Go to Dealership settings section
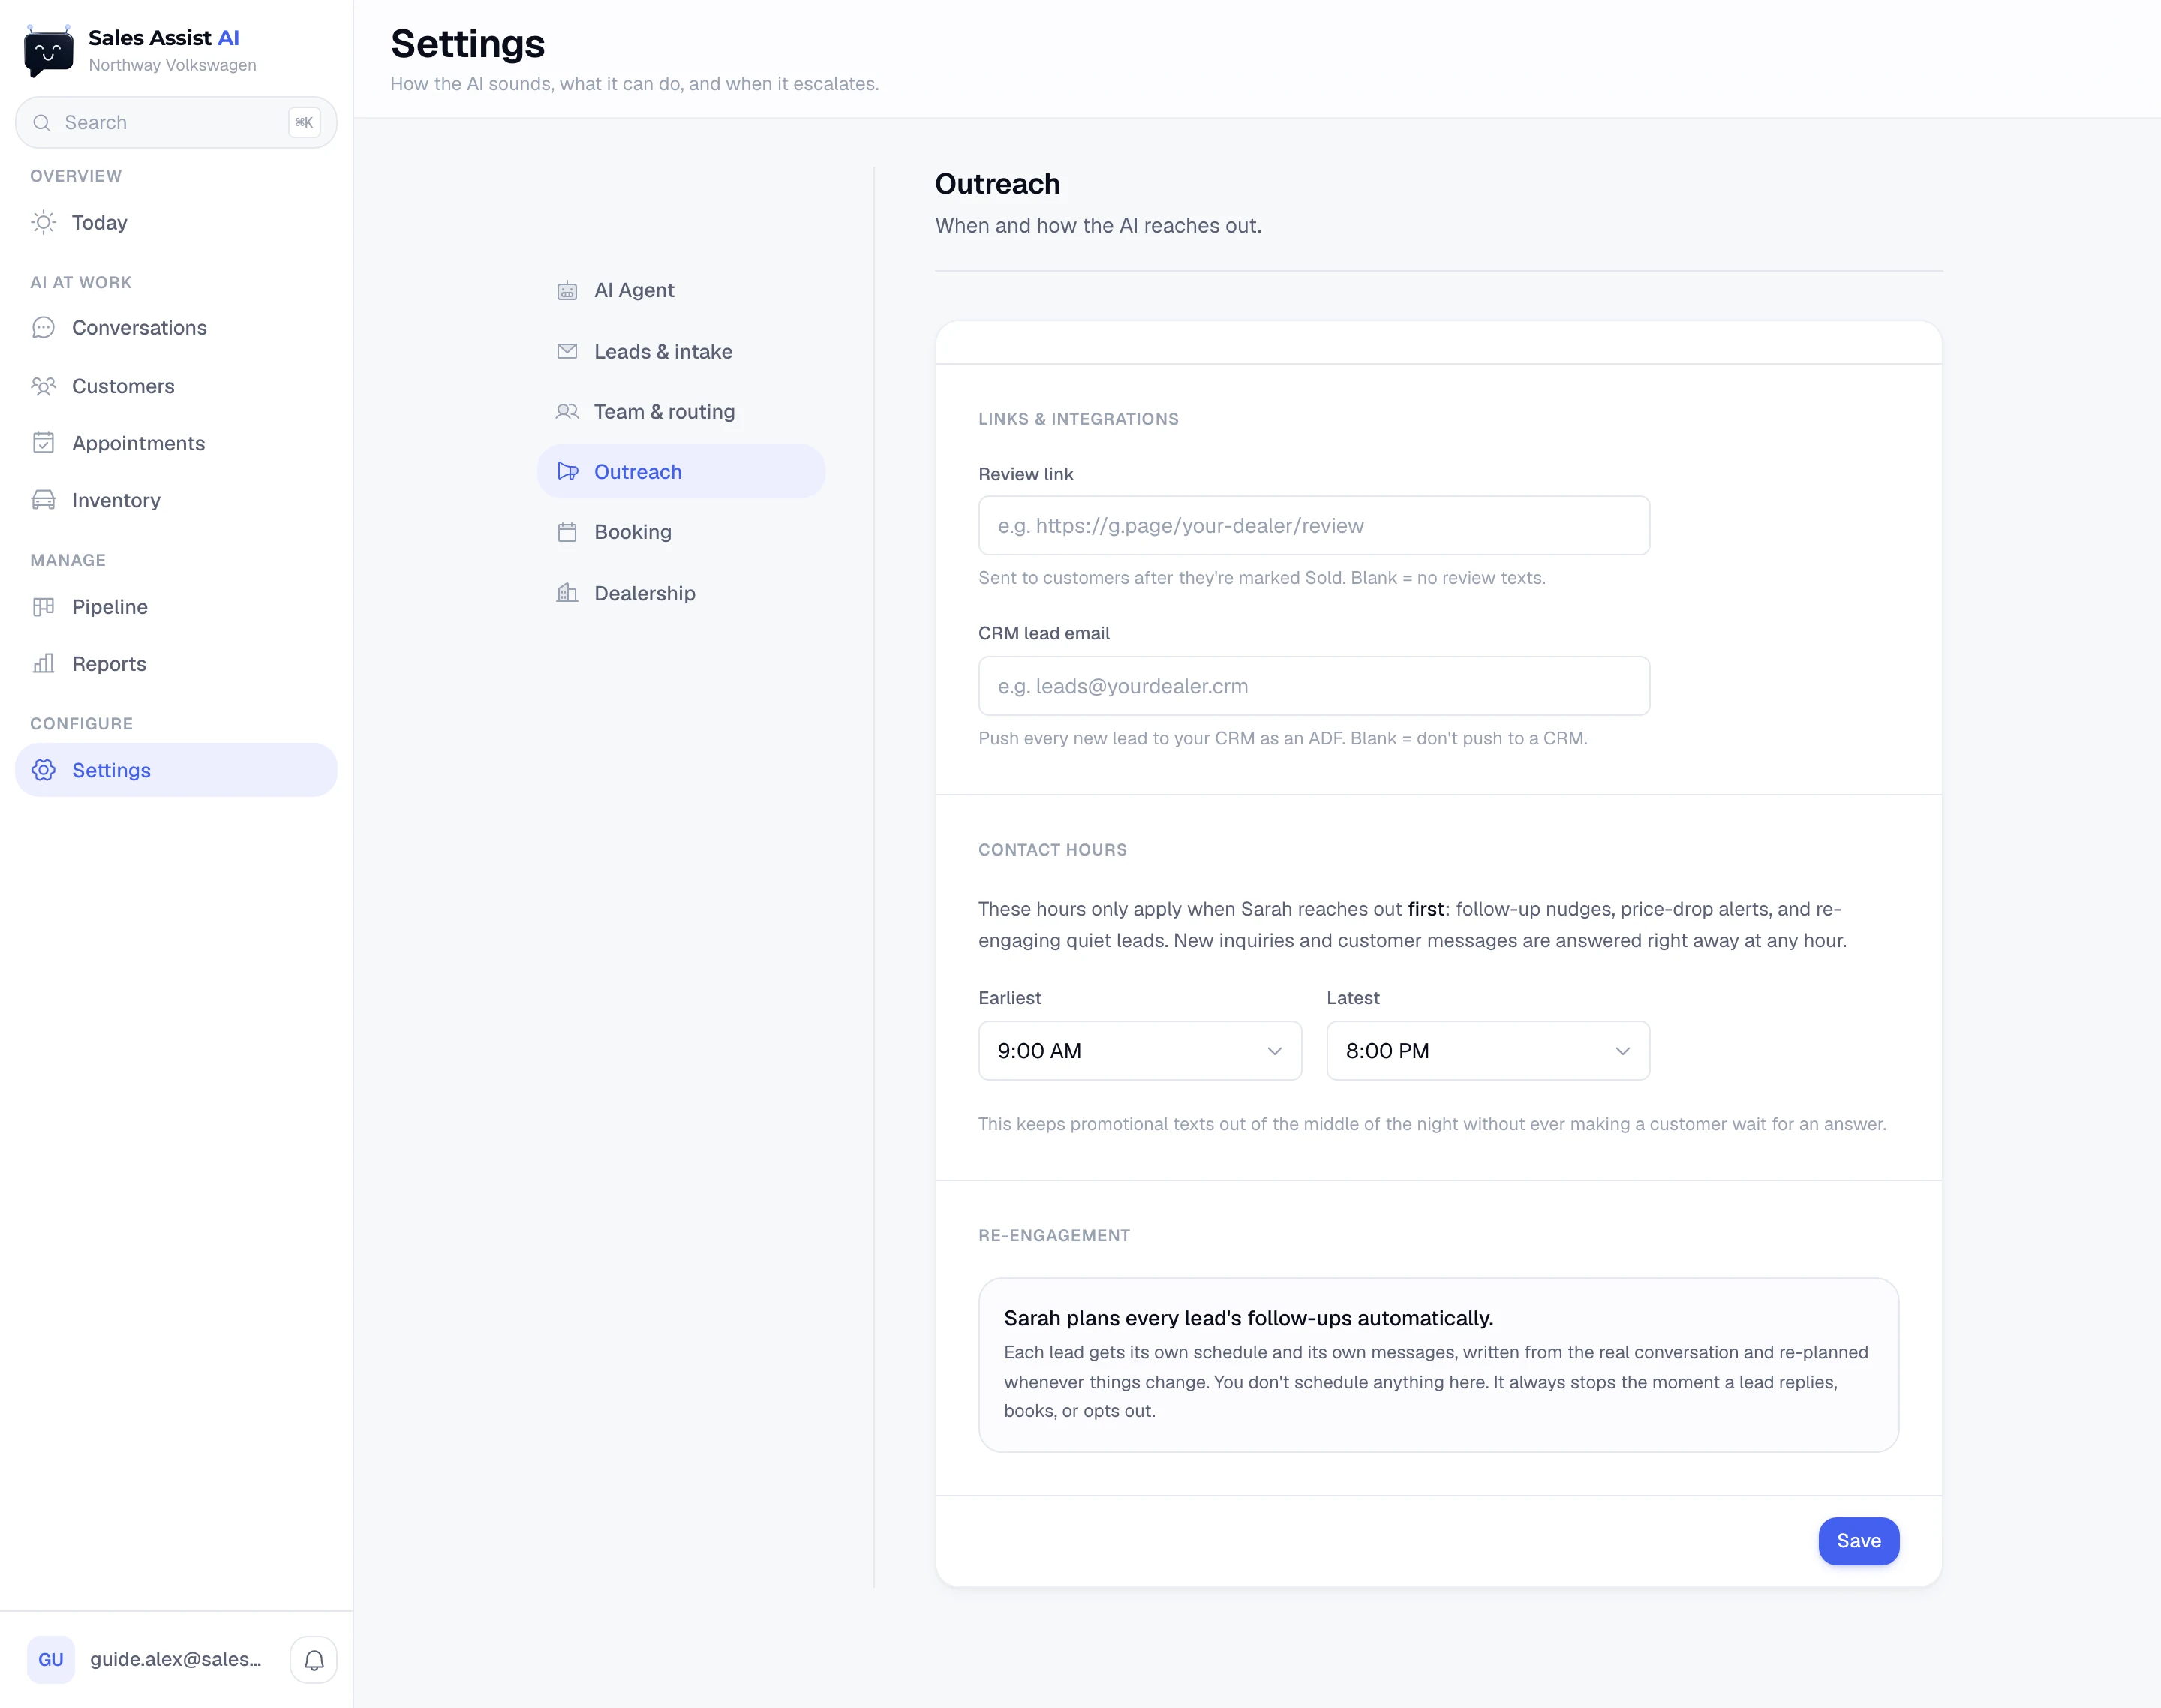 click(x=680, y=593)
